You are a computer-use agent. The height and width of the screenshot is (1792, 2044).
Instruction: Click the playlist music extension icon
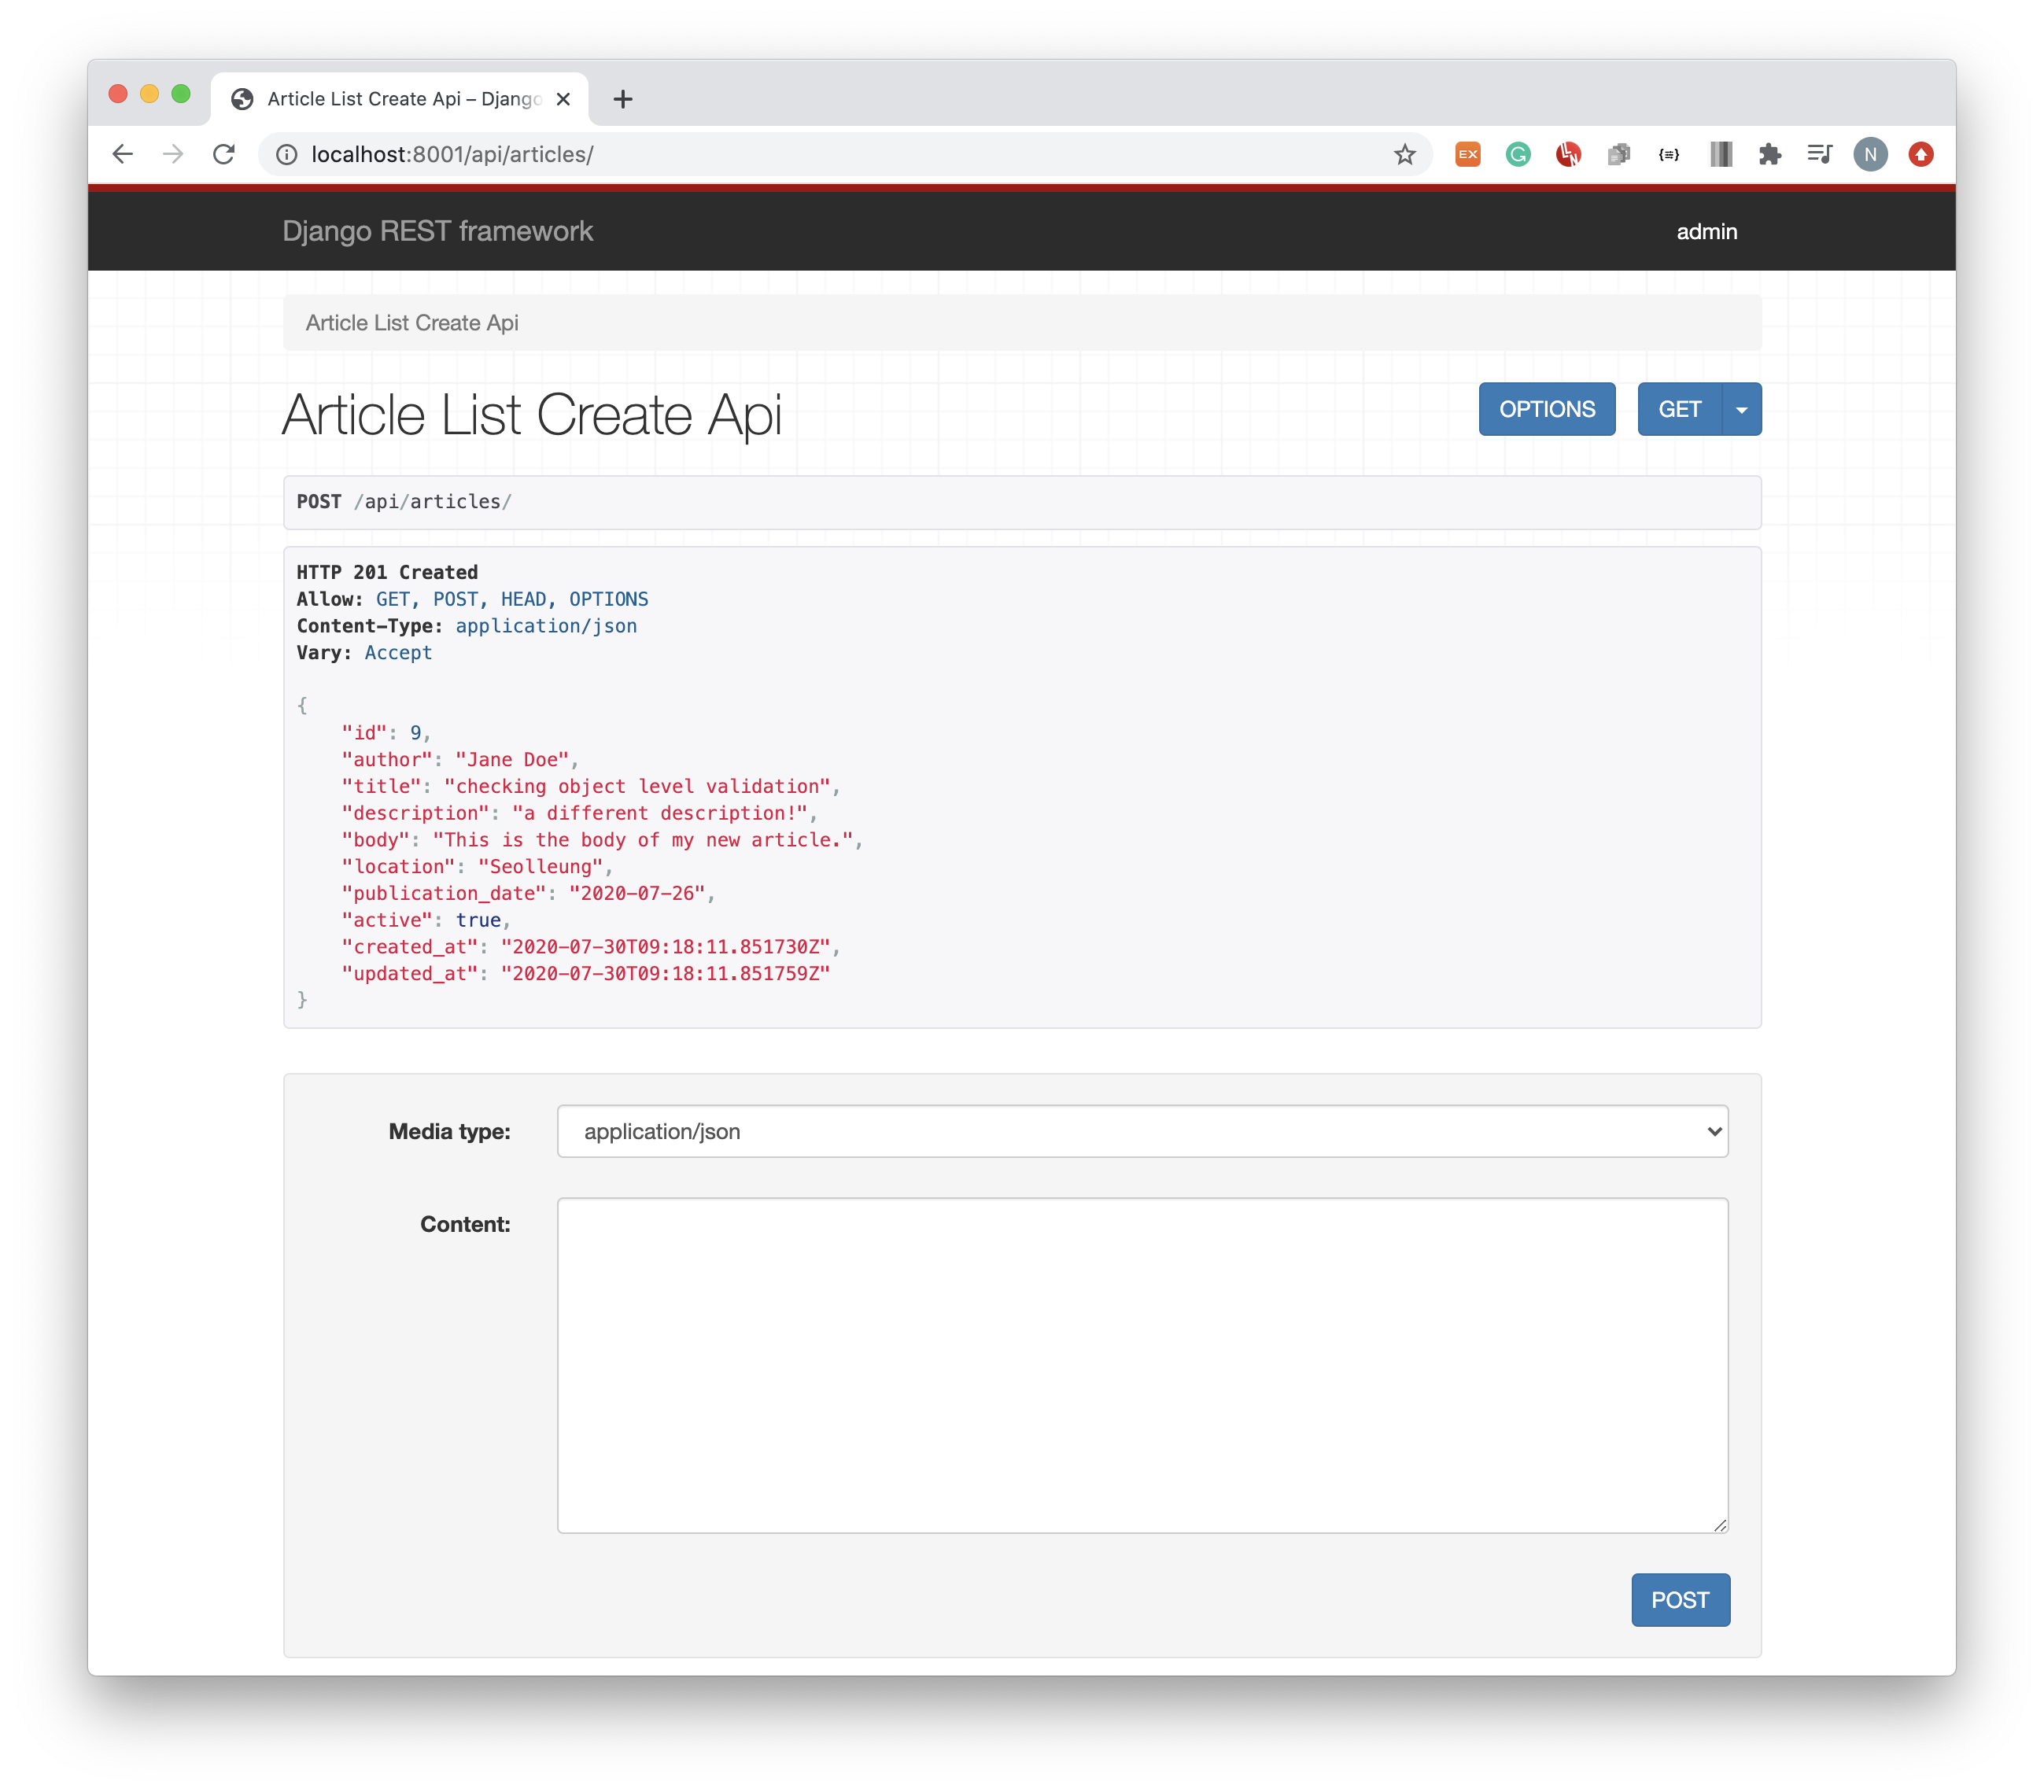point(1819,154)
